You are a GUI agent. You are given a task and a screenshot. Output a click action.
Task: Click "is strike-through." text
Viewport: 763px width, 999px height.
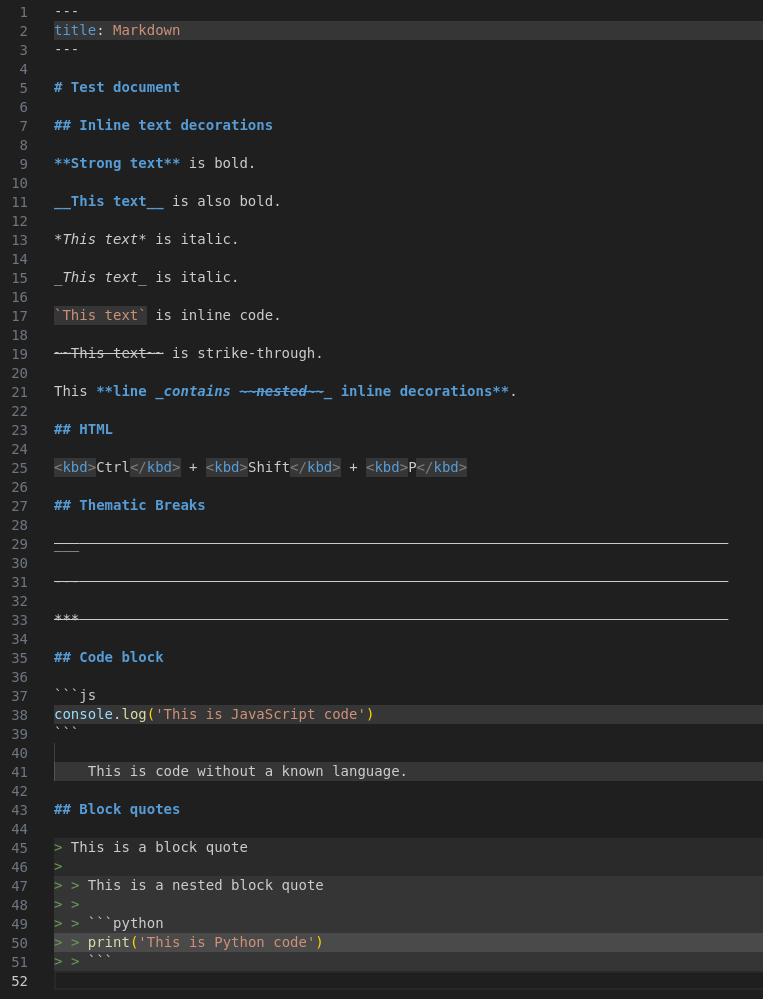click(x=248, y=354)
